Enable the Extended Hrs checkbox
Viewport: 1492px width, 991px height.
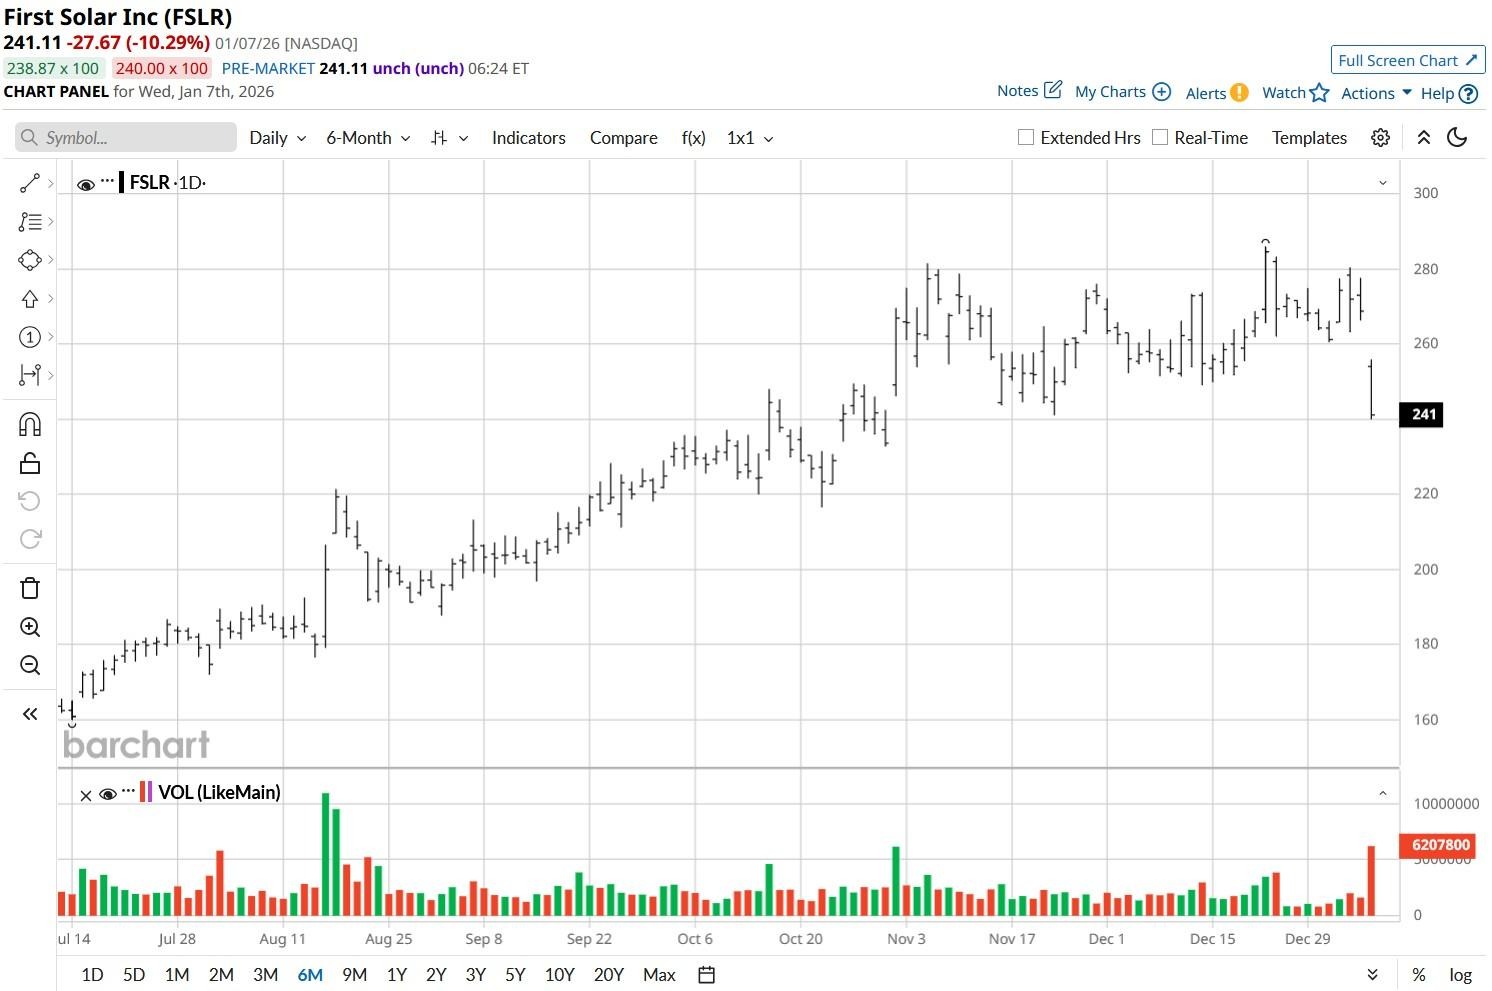click(1026, 137)
